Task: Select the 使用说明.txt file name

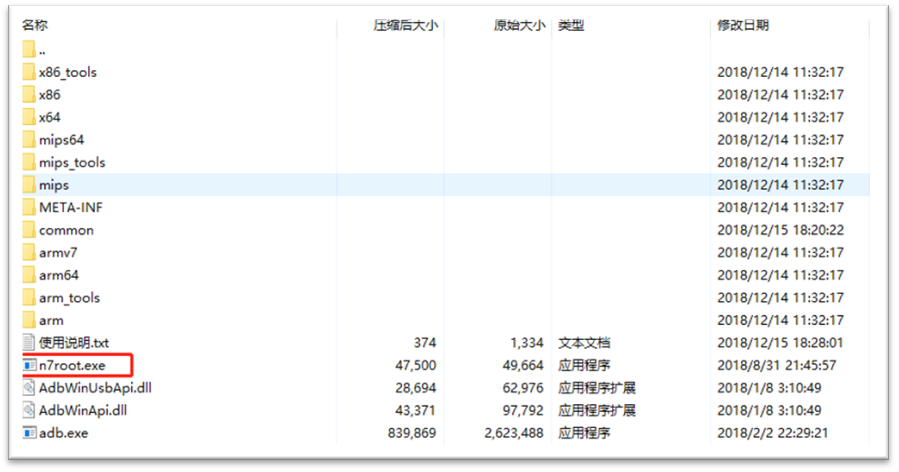Action: click(74, 343)
